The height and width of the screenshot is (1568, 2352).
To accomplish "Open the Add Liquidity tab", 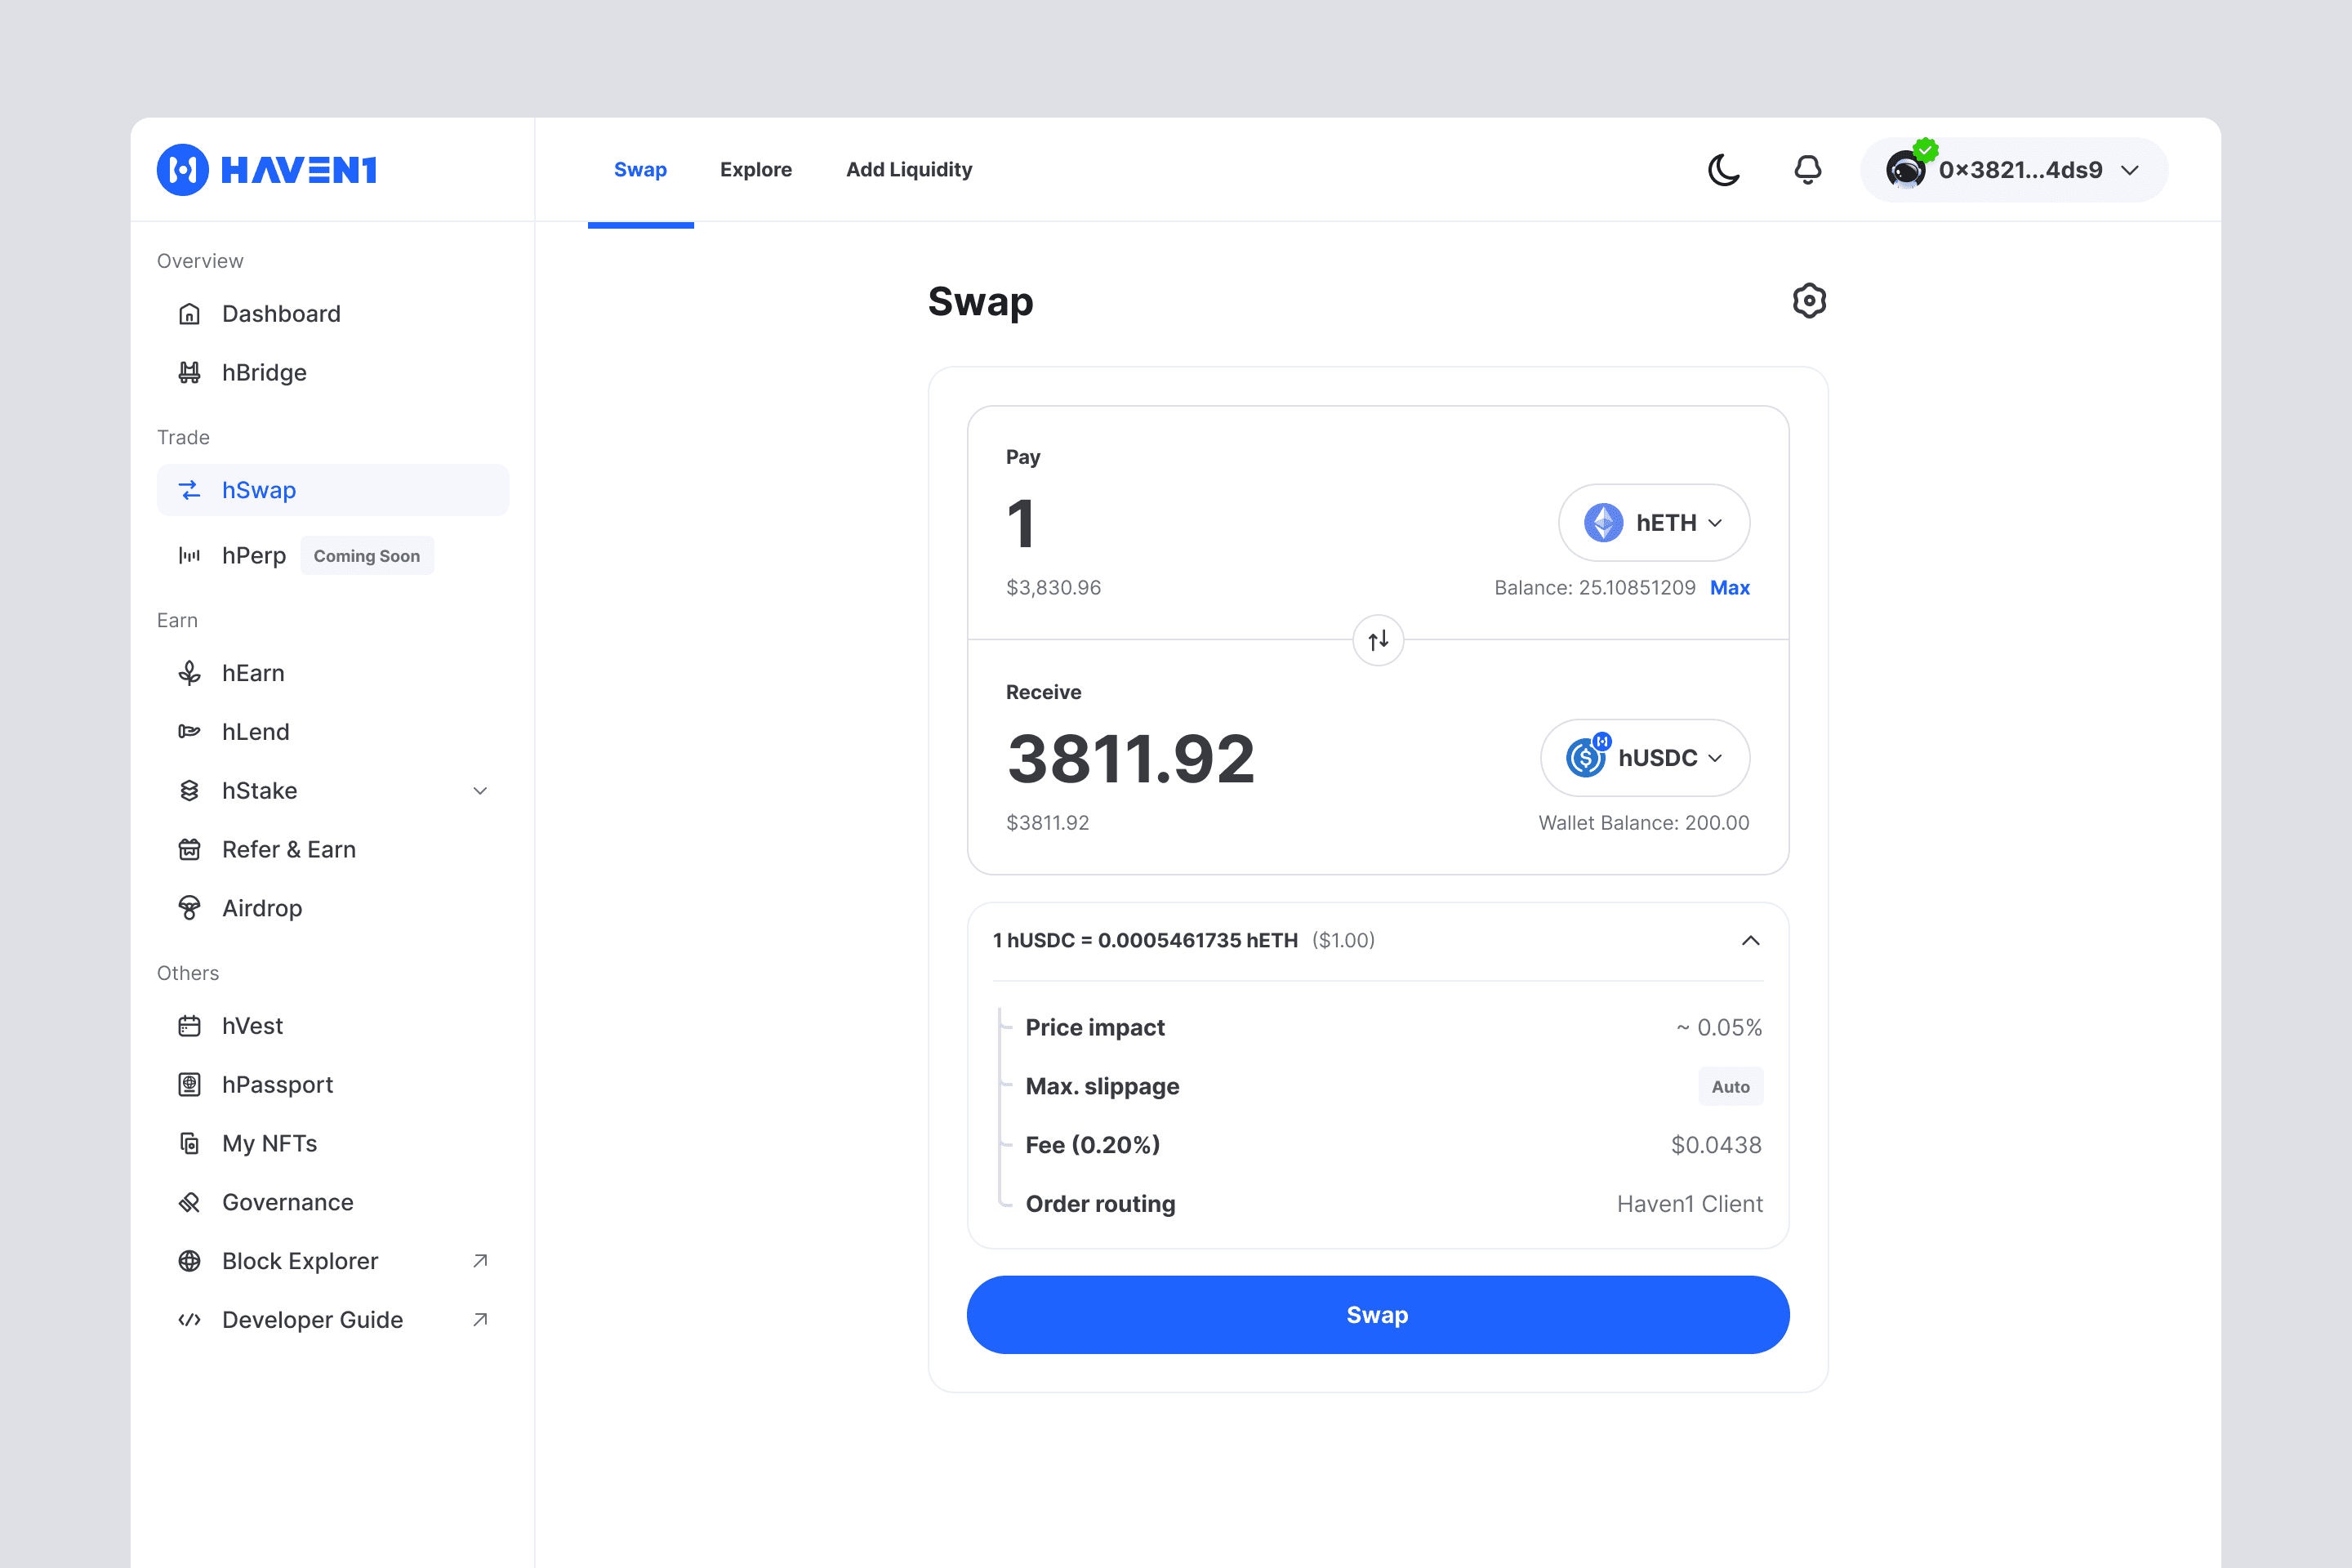I will 909,169.
